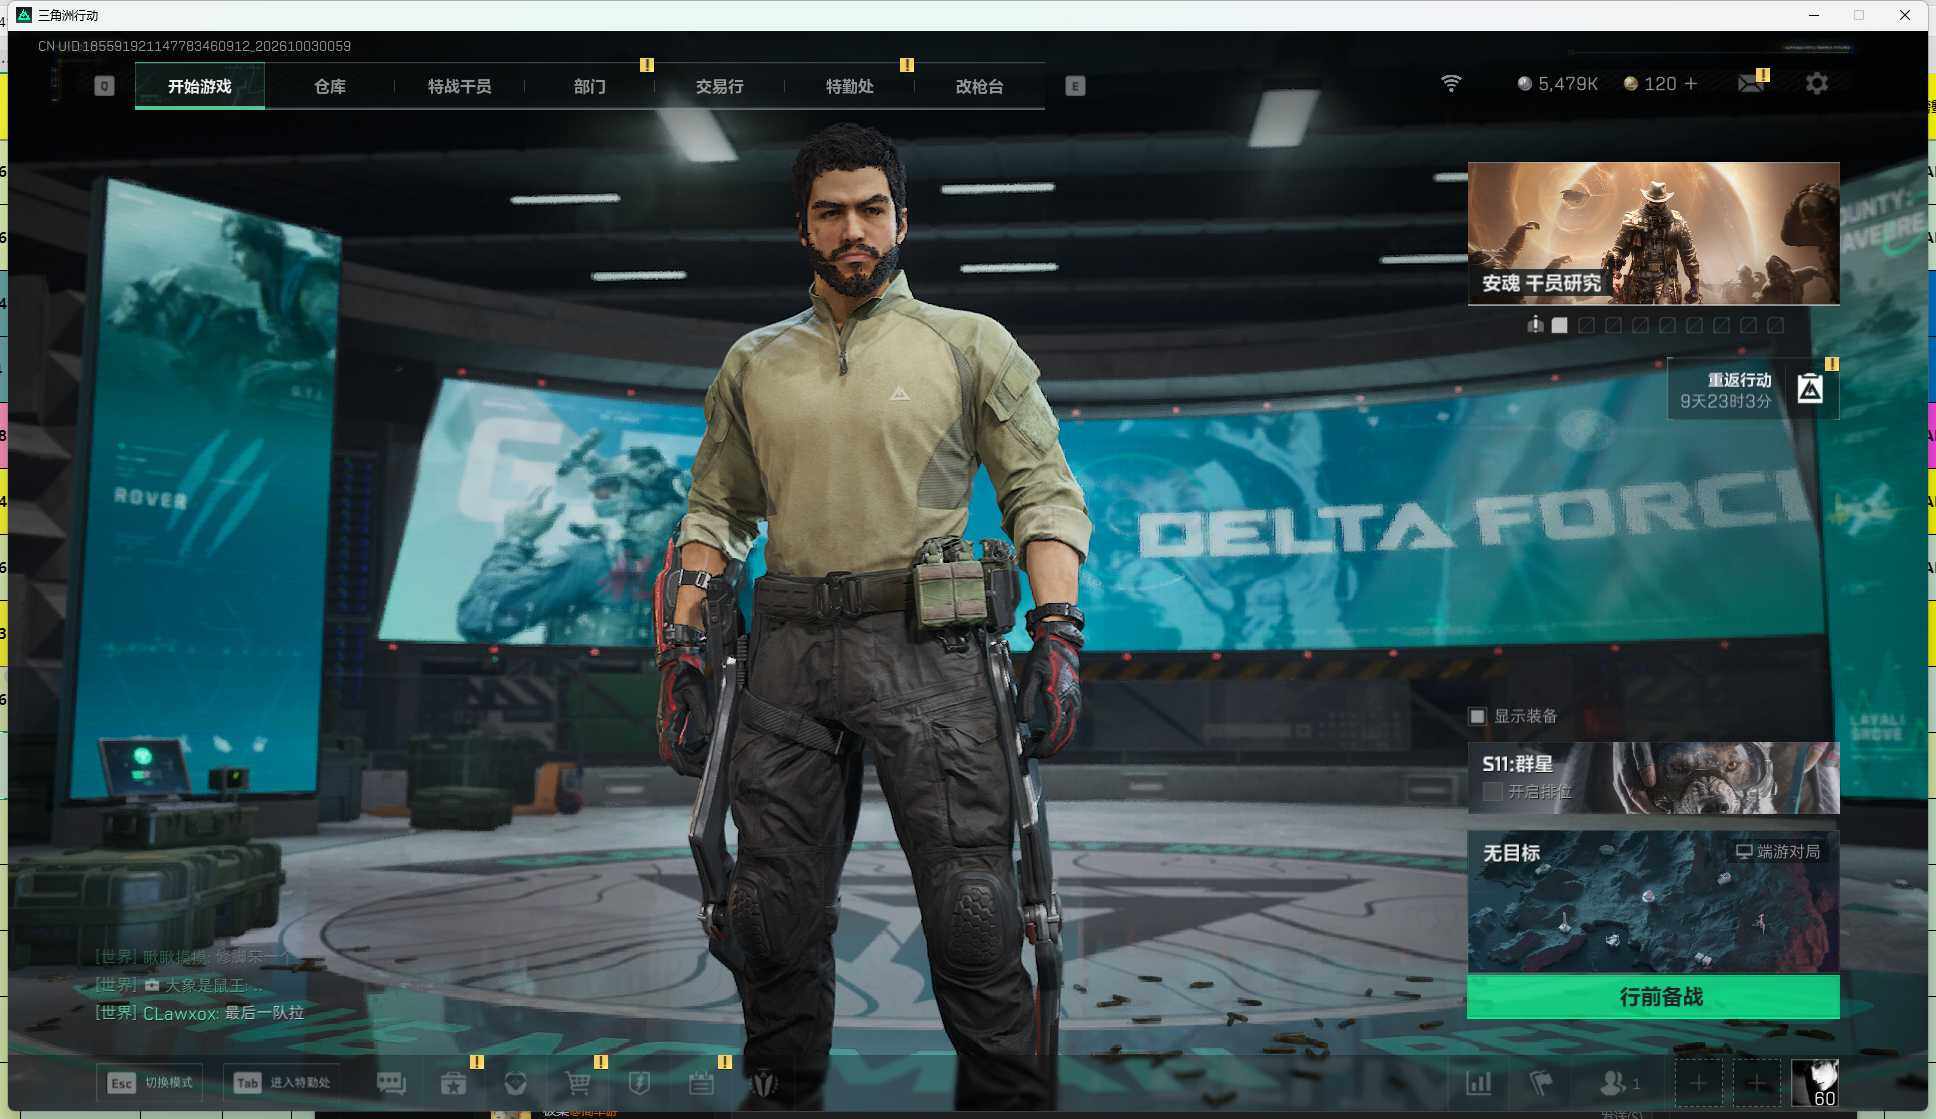The image size is (1936, 1119).
Task: Open the calendar events icon
Action: (701, 1083)
